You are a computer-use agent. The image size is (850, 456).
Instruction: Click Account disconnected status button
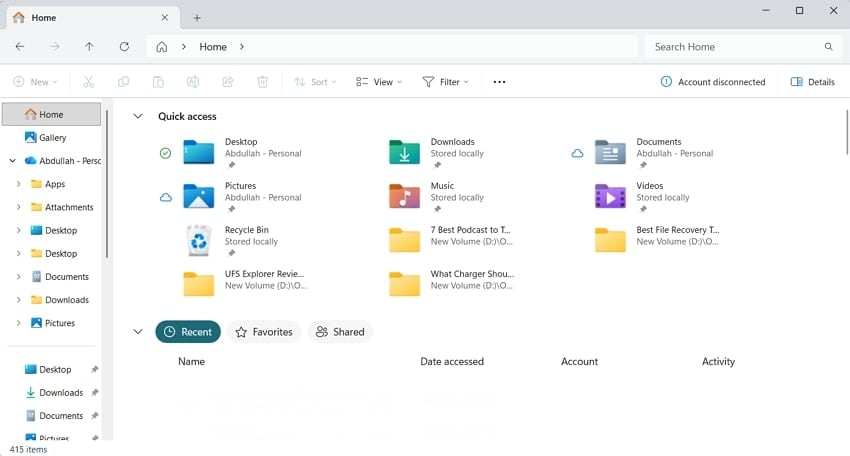pos(713,82)
